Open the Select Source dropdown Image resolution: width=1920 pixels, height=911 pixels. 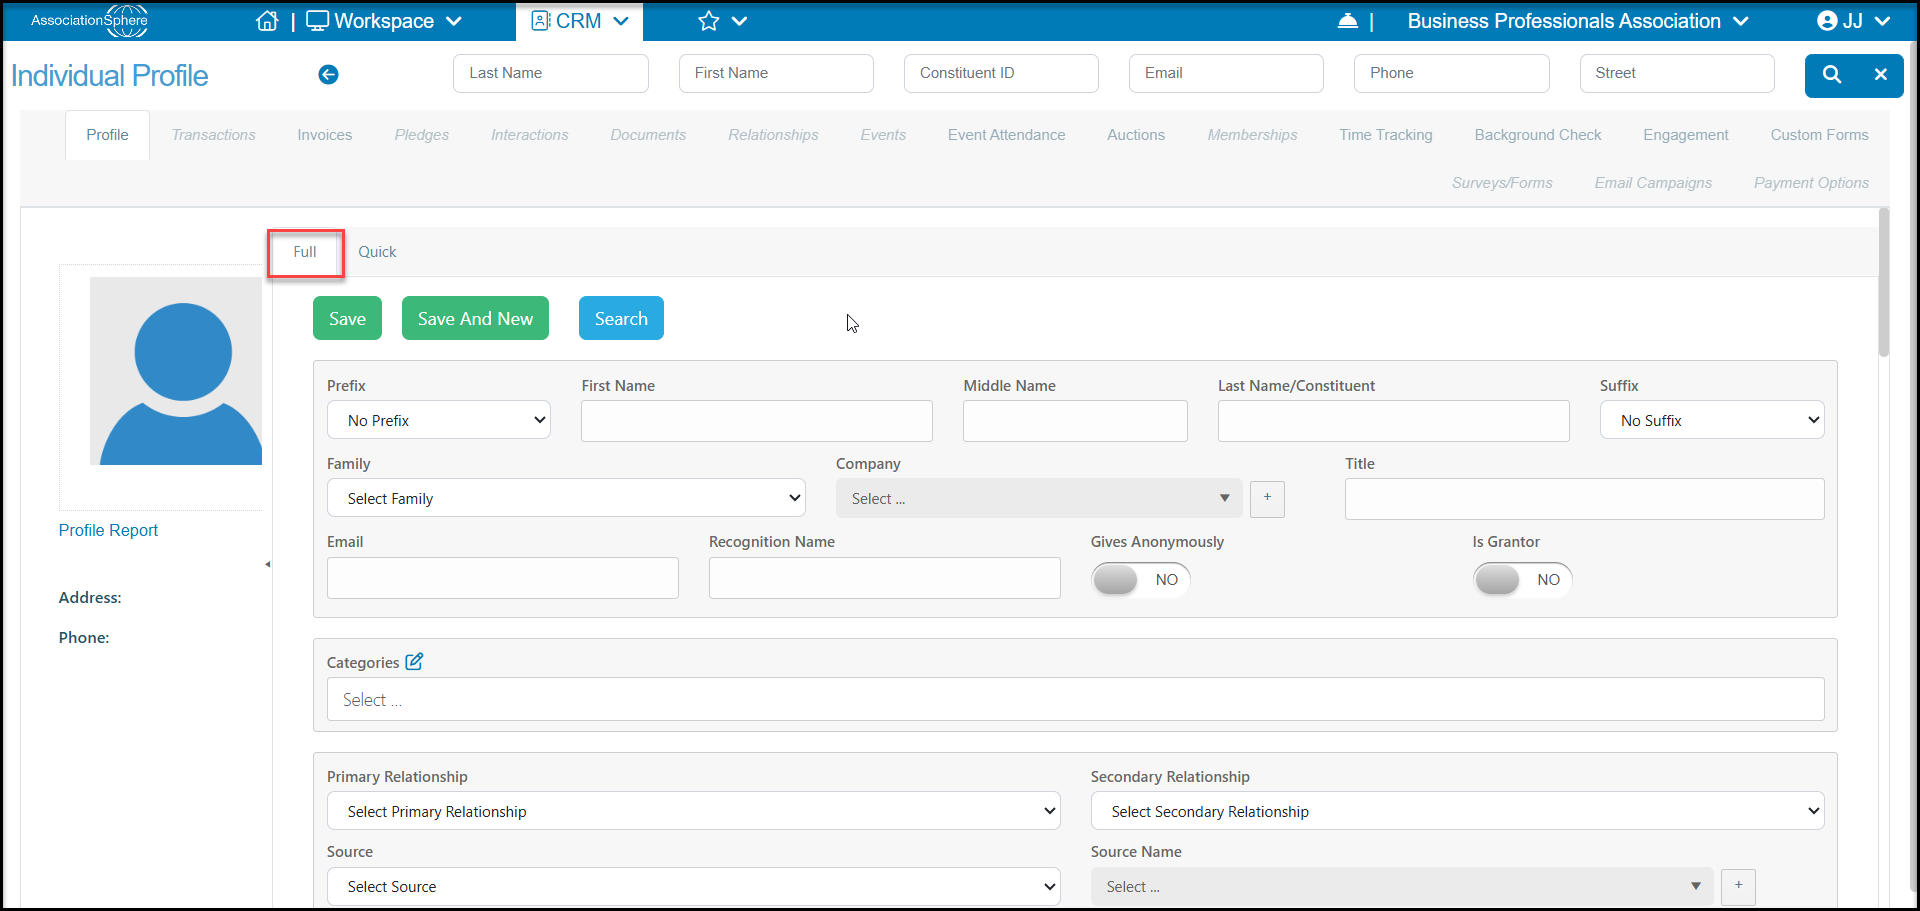click(694, 886)
